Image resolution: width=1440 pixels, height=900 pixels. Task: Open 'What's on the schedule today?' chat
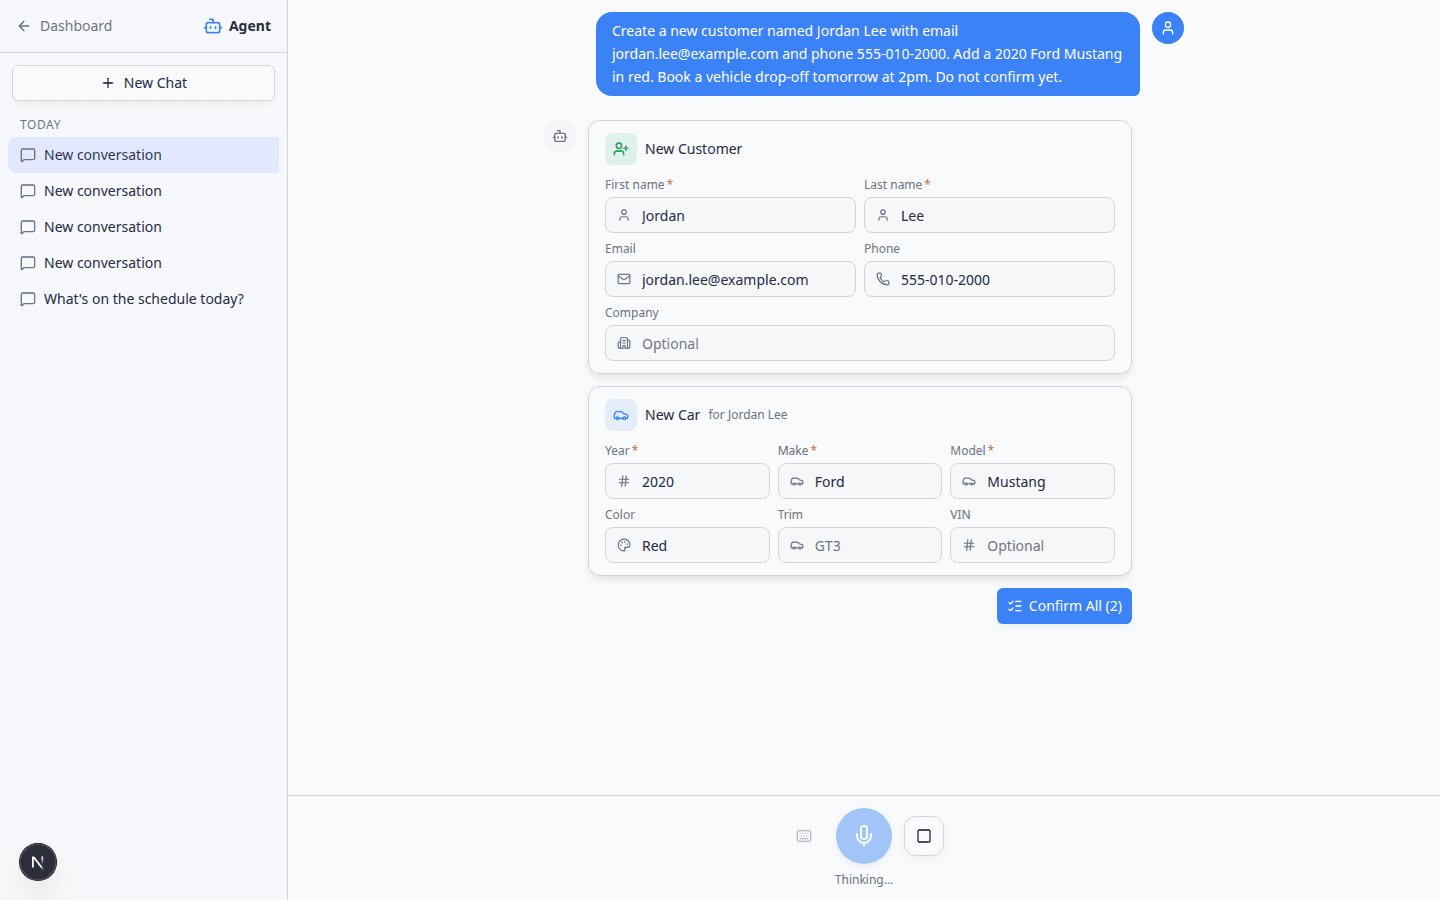tap(143, 299)
